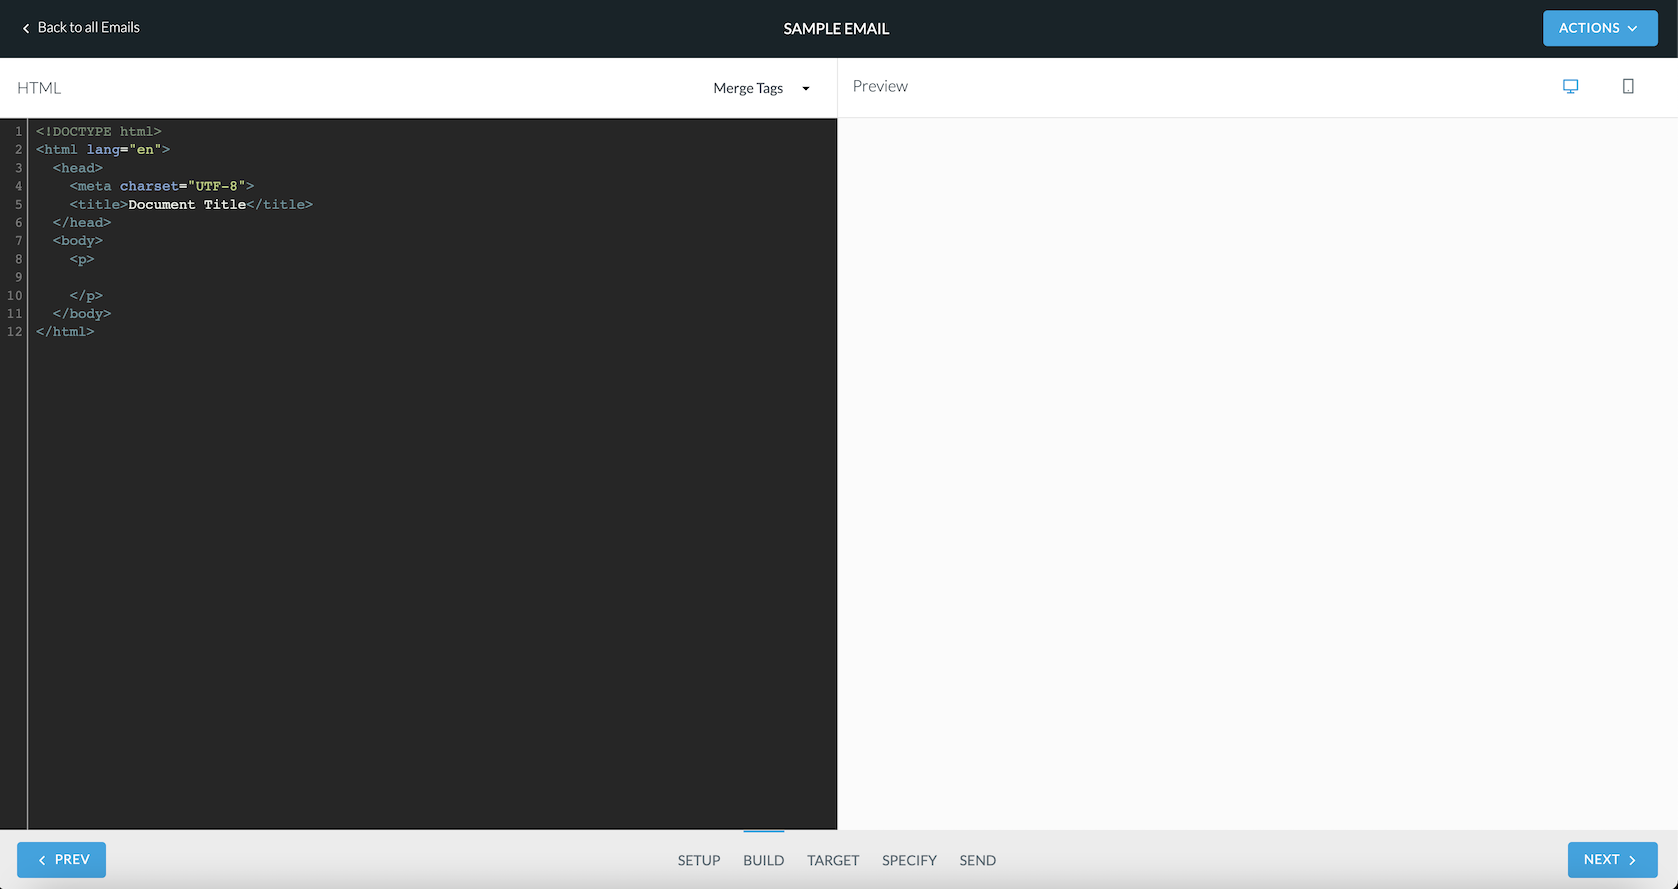Open the Merge Tags dropdown
1678x889 pixels.
(x=761, y=88)
